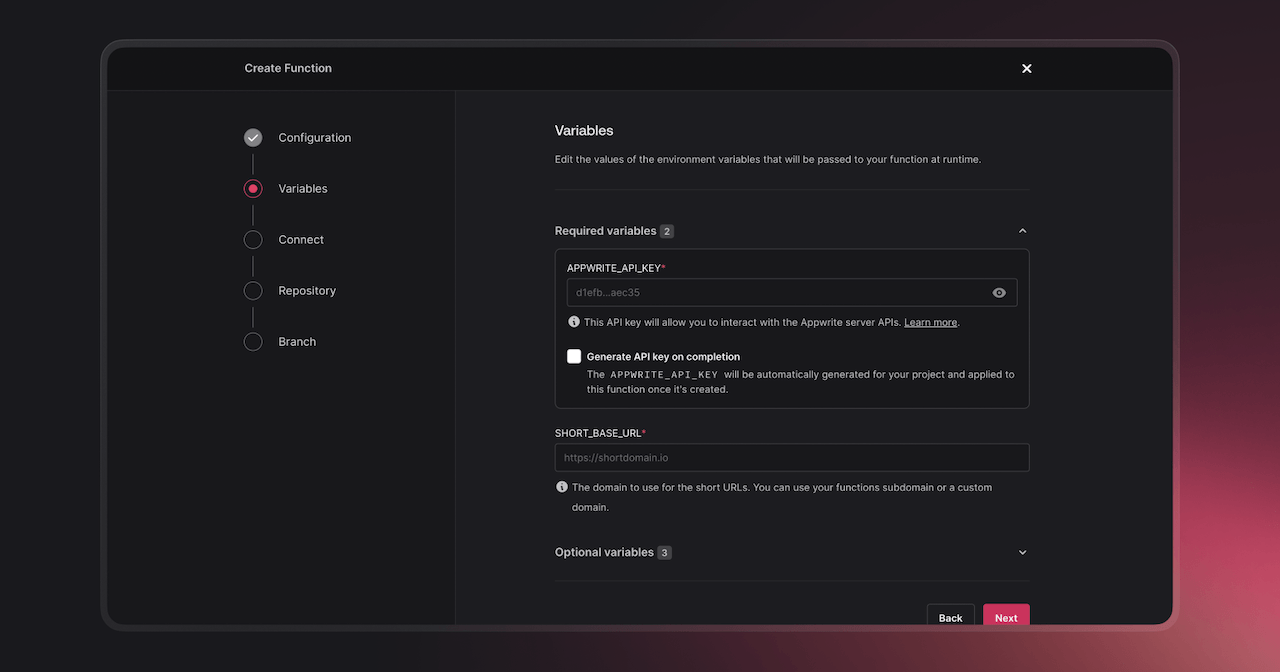Enable Generate API key on completion checkbox
The width and height of the screenshot is (1280, 672).
coord(574,357)
